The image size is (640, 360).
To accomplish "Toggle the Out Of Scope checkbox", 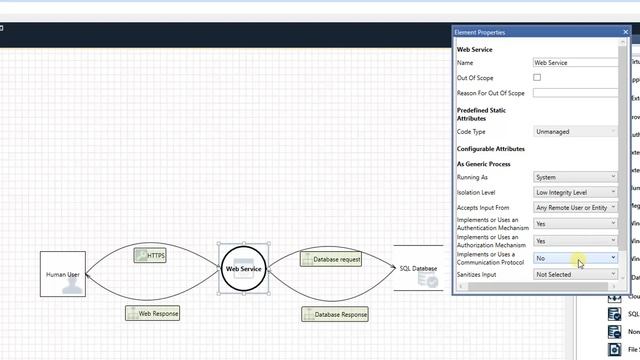I will (537, 77).
